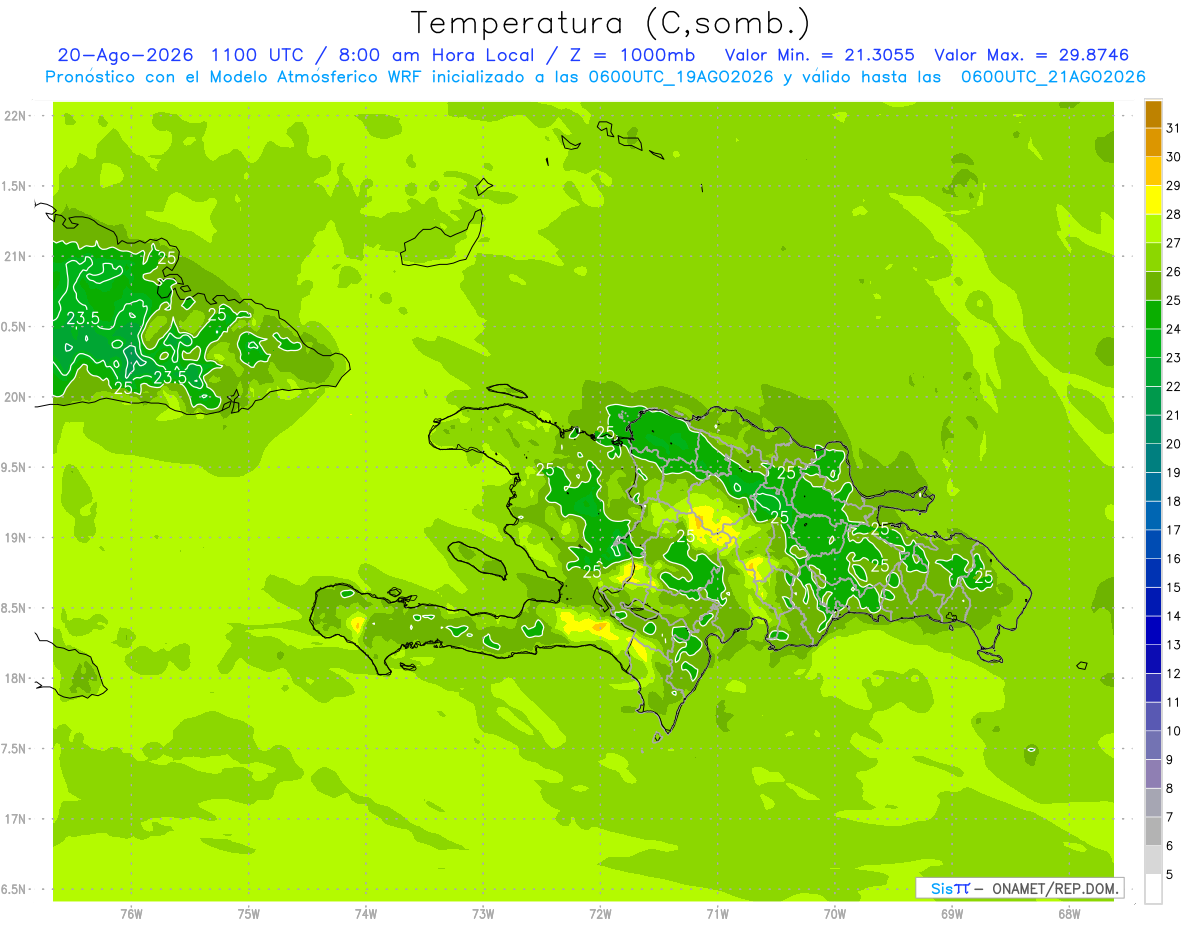Click the Valor Max. = 29.8746 text
The width and height of the screenshot is (1200, 927).
pos(1032,55)
